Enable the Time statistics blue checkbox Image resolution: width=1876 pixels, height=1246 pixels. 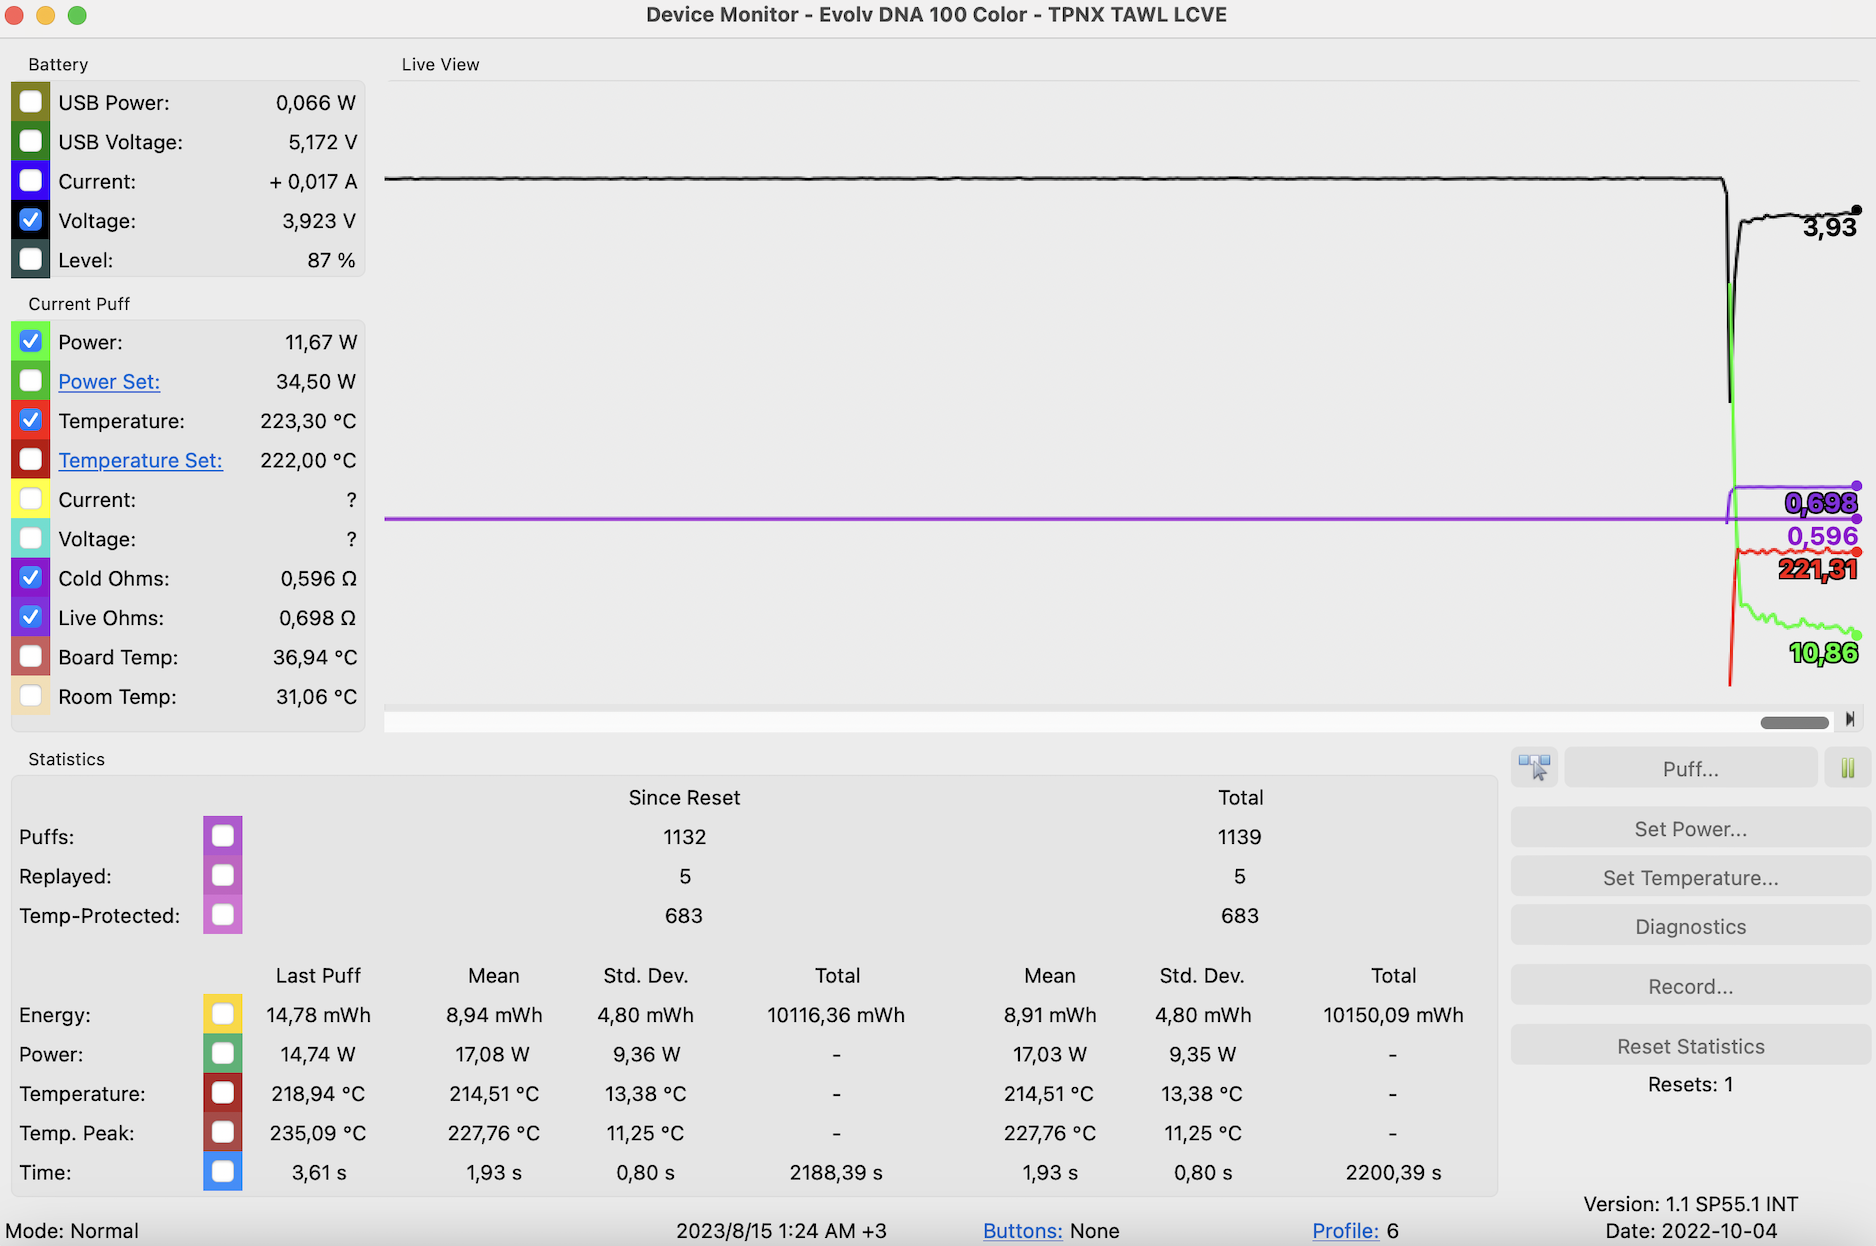(x=222, y=1172)
